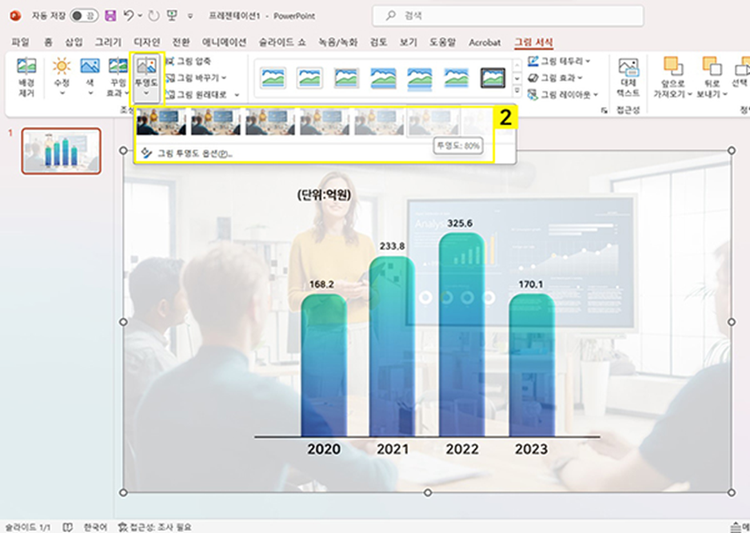
Task: Expand the picture styles gallery More arrow
Action: coord(517,90)
